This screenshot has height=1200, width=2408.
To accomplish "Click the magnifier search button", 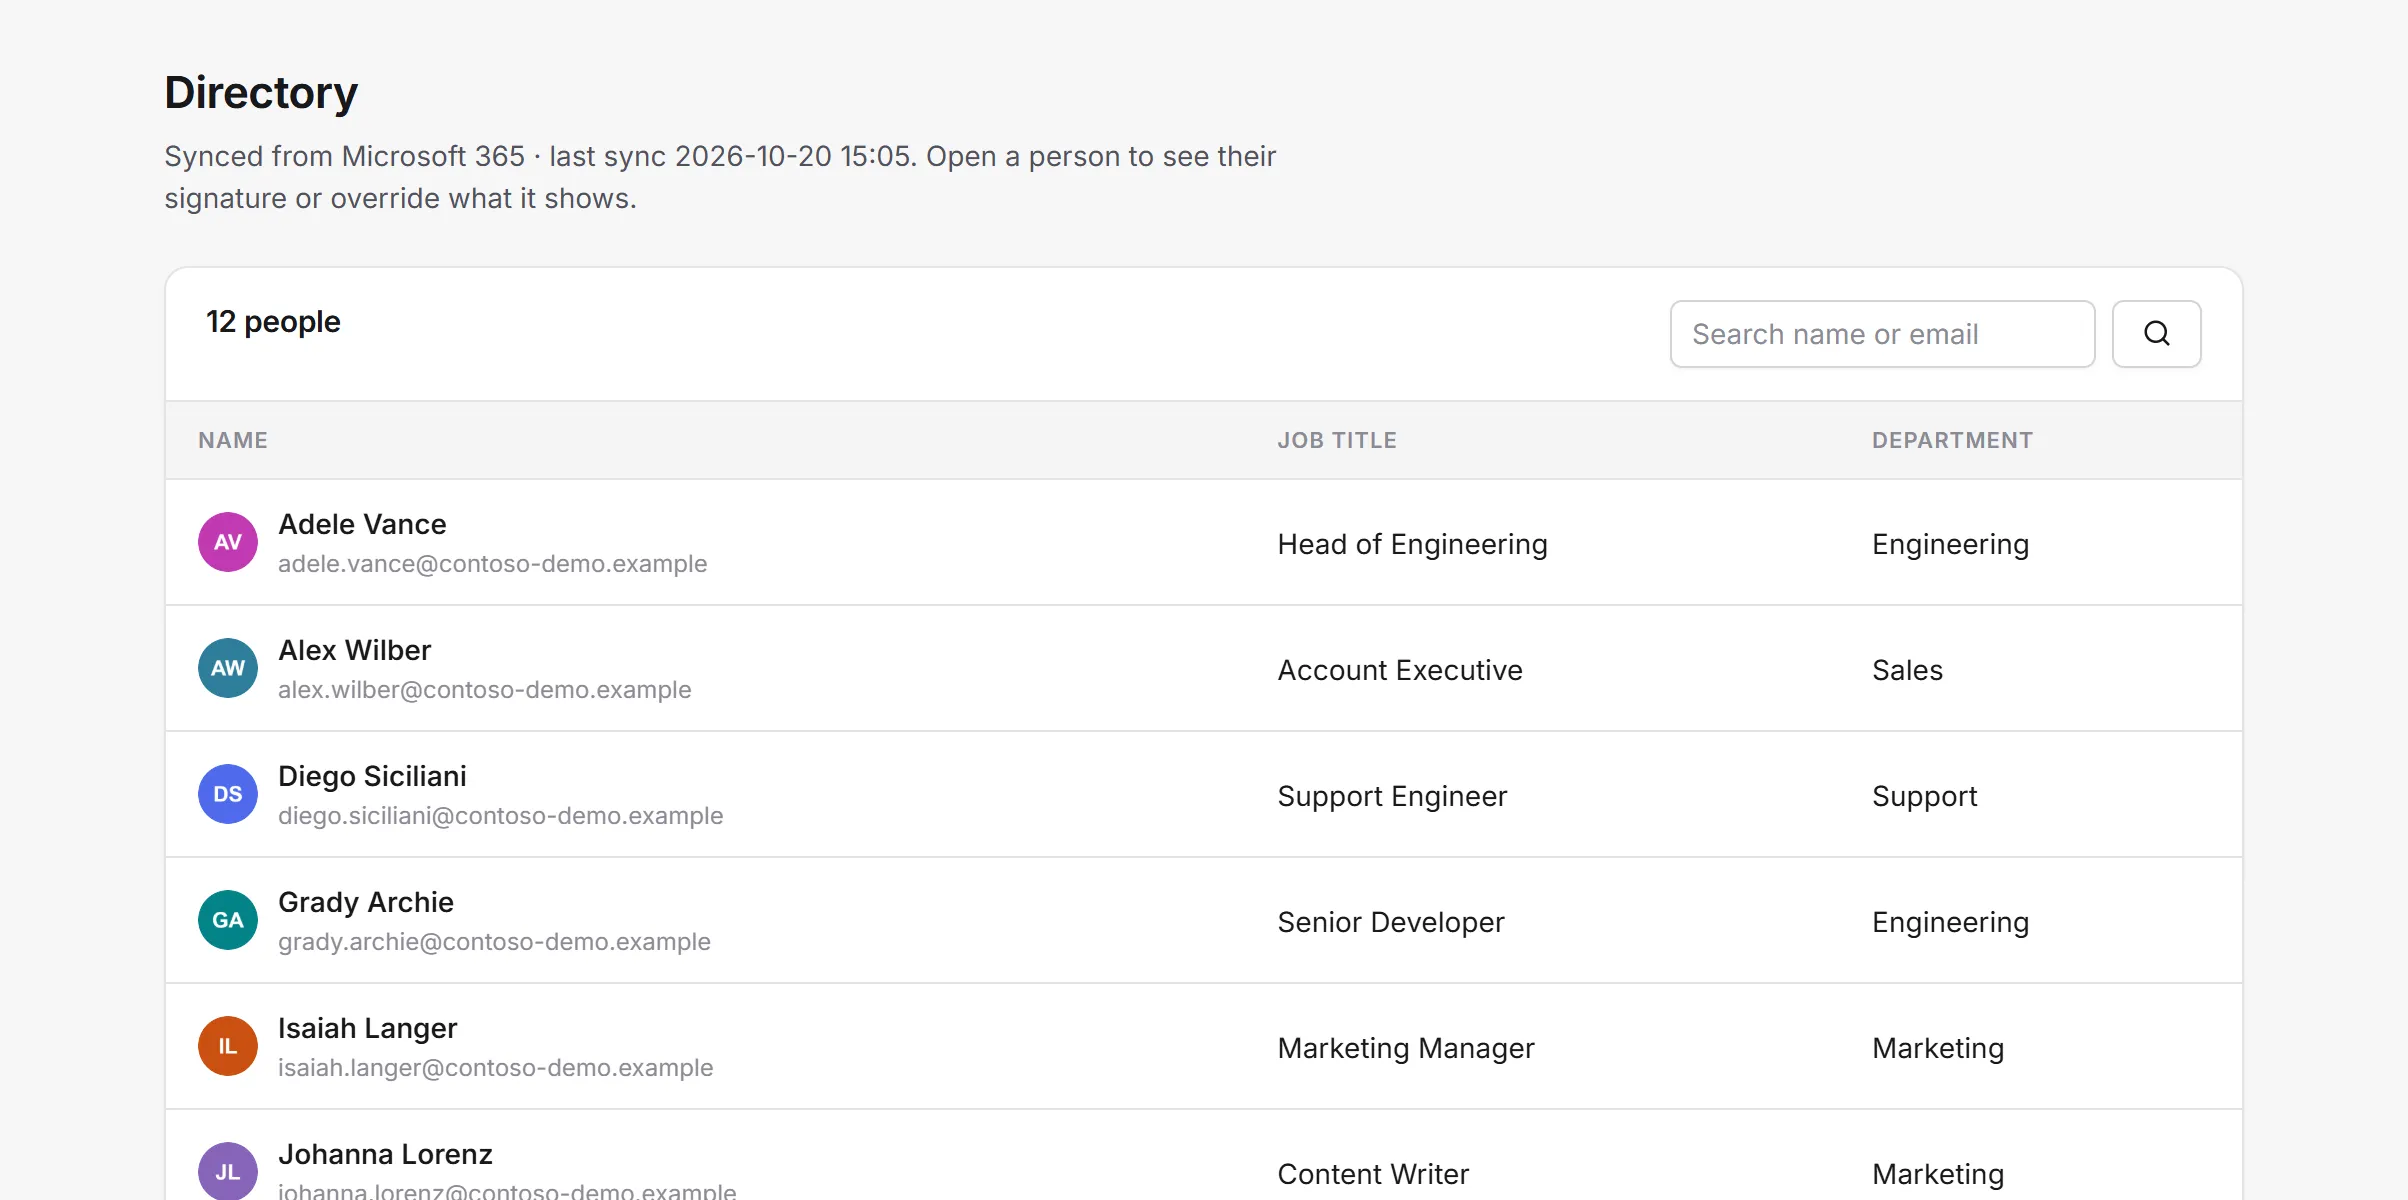I will [2156, 334].
